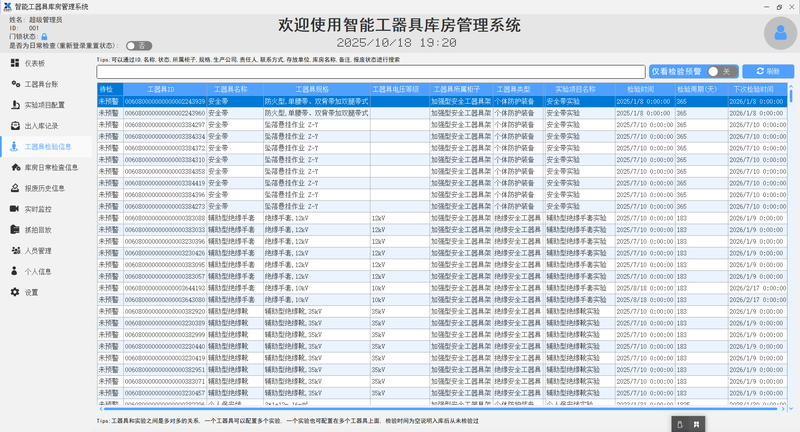Image resolution: width=800 pixels, height=432 pixels.
Task: Click the left icon in the dark bottom toolbar
Action: click(x=680, y=424)
